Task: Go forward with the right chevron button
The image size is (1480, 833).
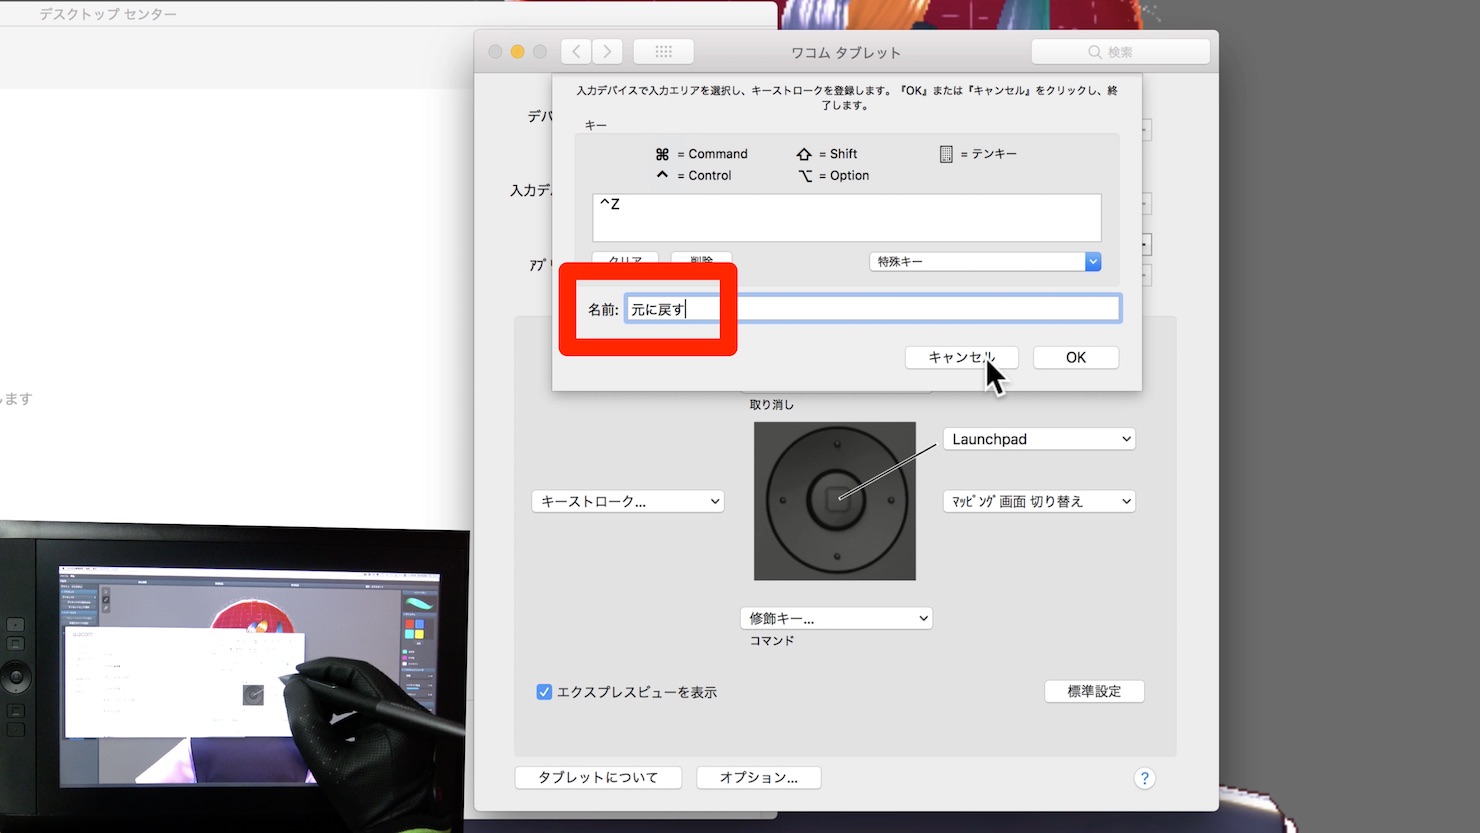Action: point(607,51)
